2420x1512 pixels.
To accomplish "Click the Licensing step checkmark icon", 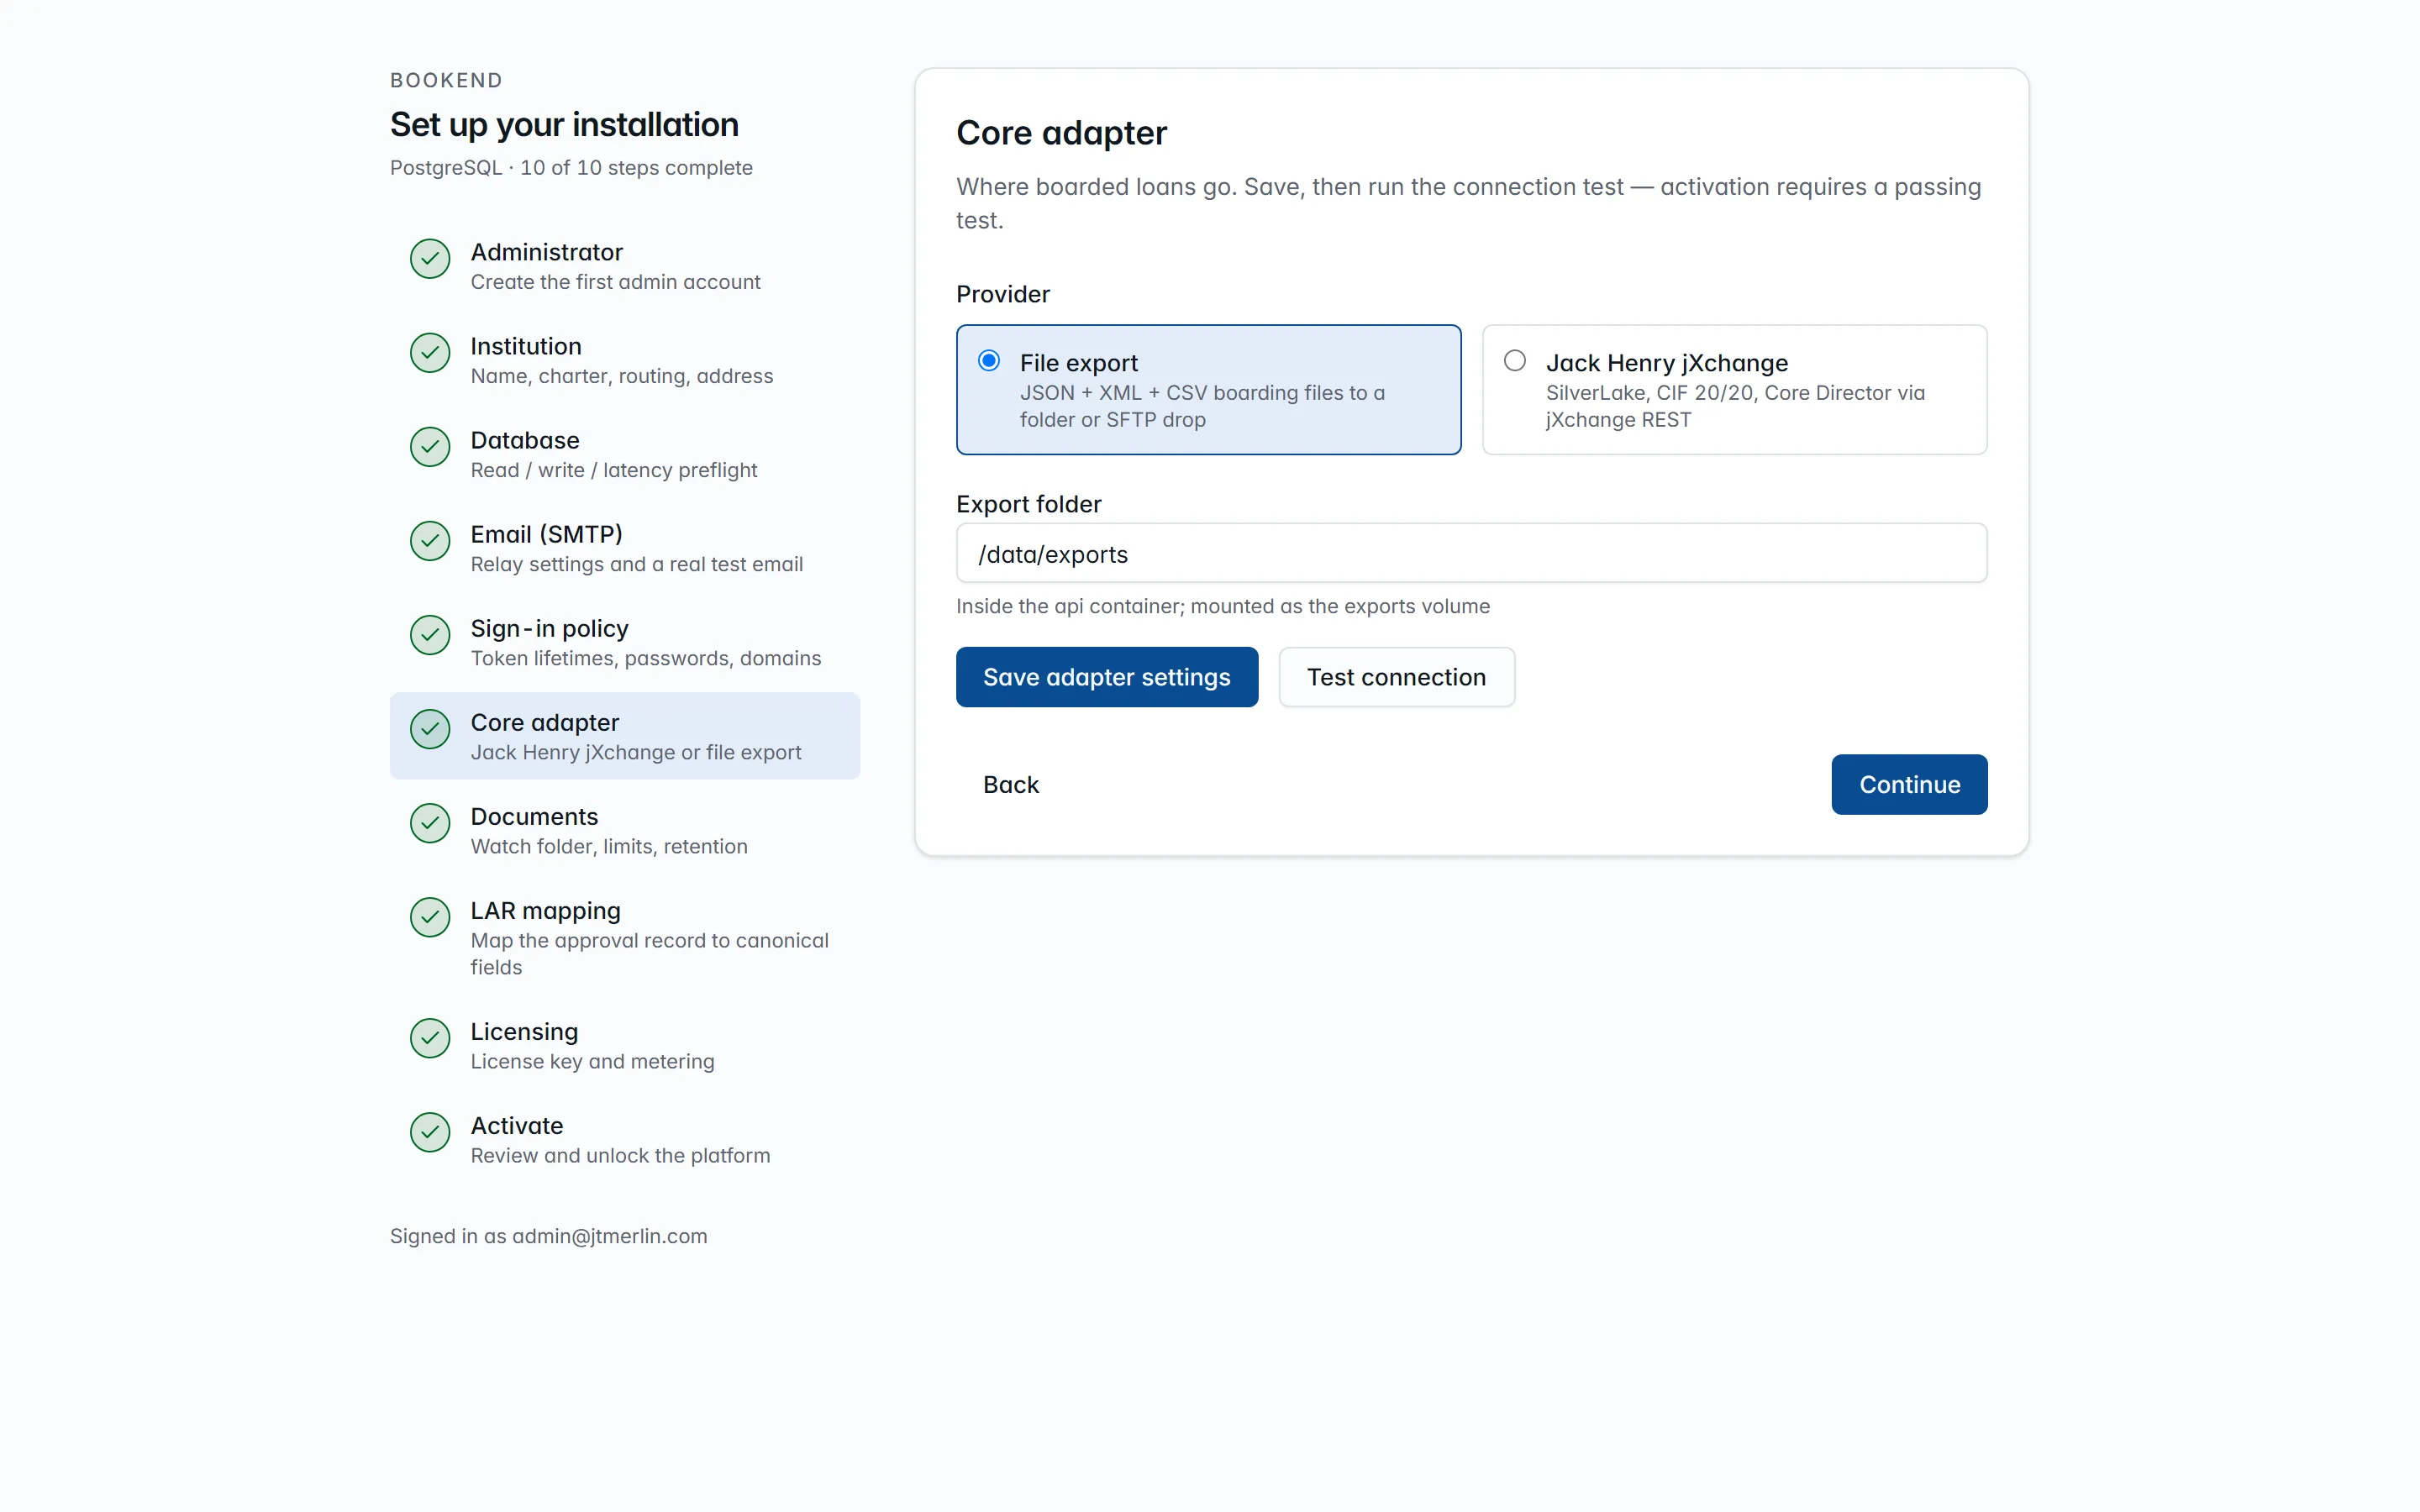I will coord(430,1038).
